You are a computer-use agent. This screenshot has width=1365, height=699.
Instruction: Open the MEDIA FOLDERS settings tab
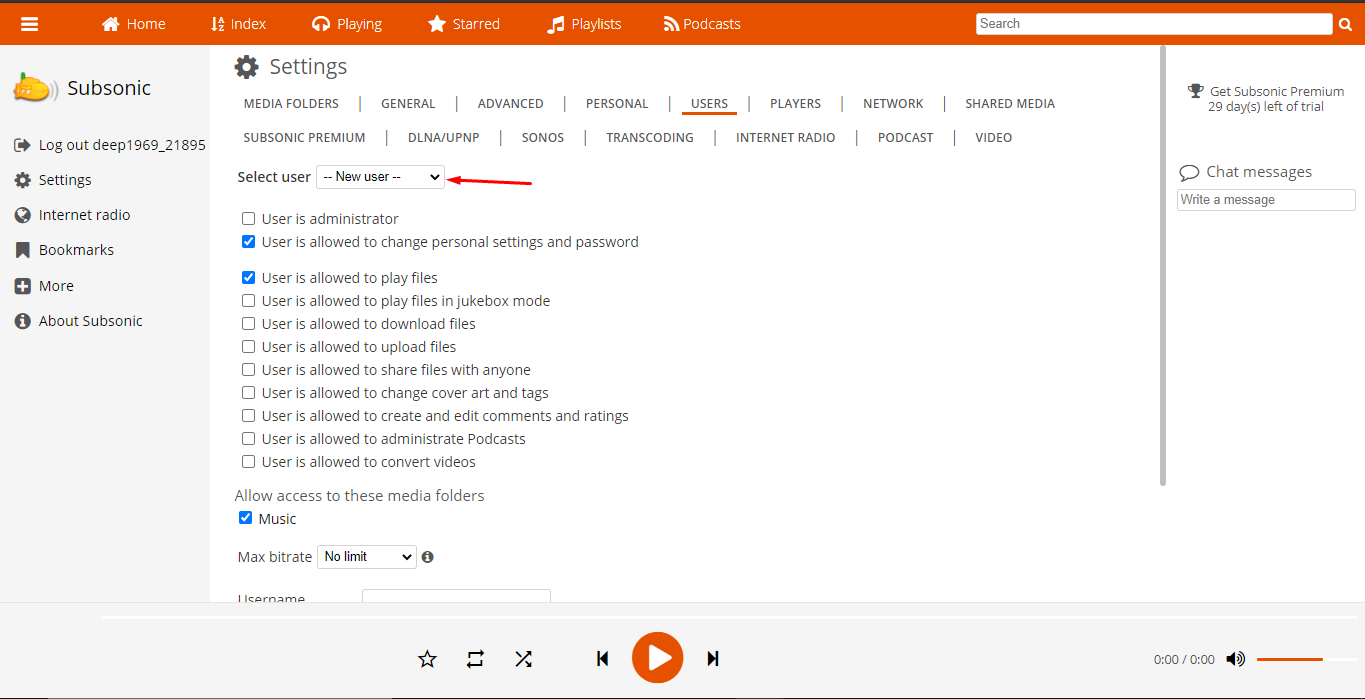[x=290, y=103]
